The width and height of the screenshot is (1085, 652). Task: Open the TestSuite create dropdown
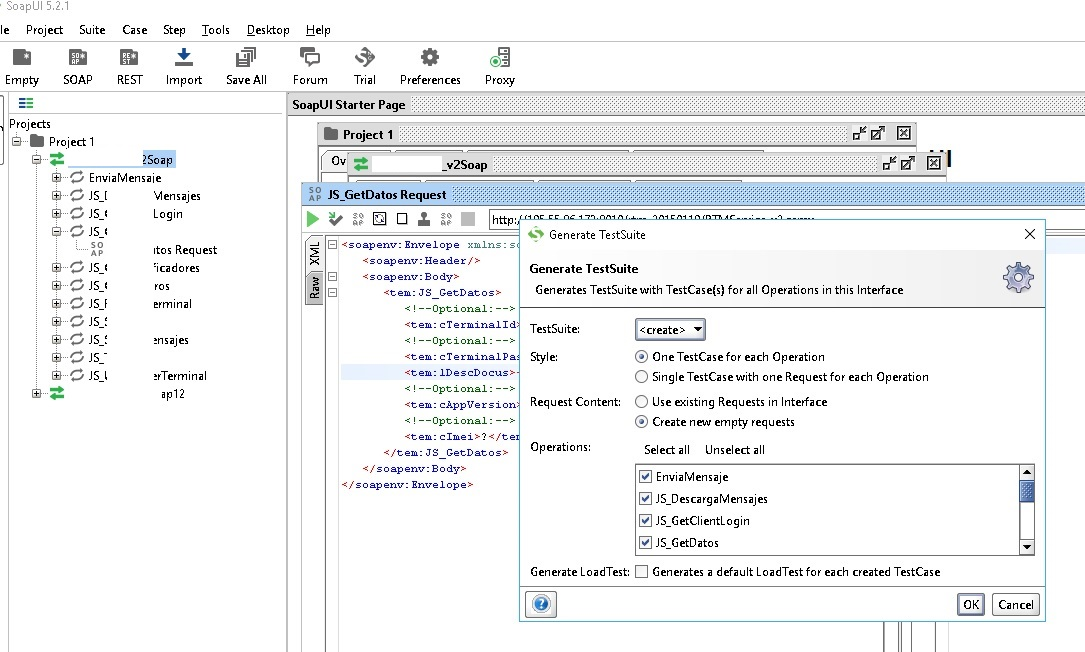(x=670, y=330)
